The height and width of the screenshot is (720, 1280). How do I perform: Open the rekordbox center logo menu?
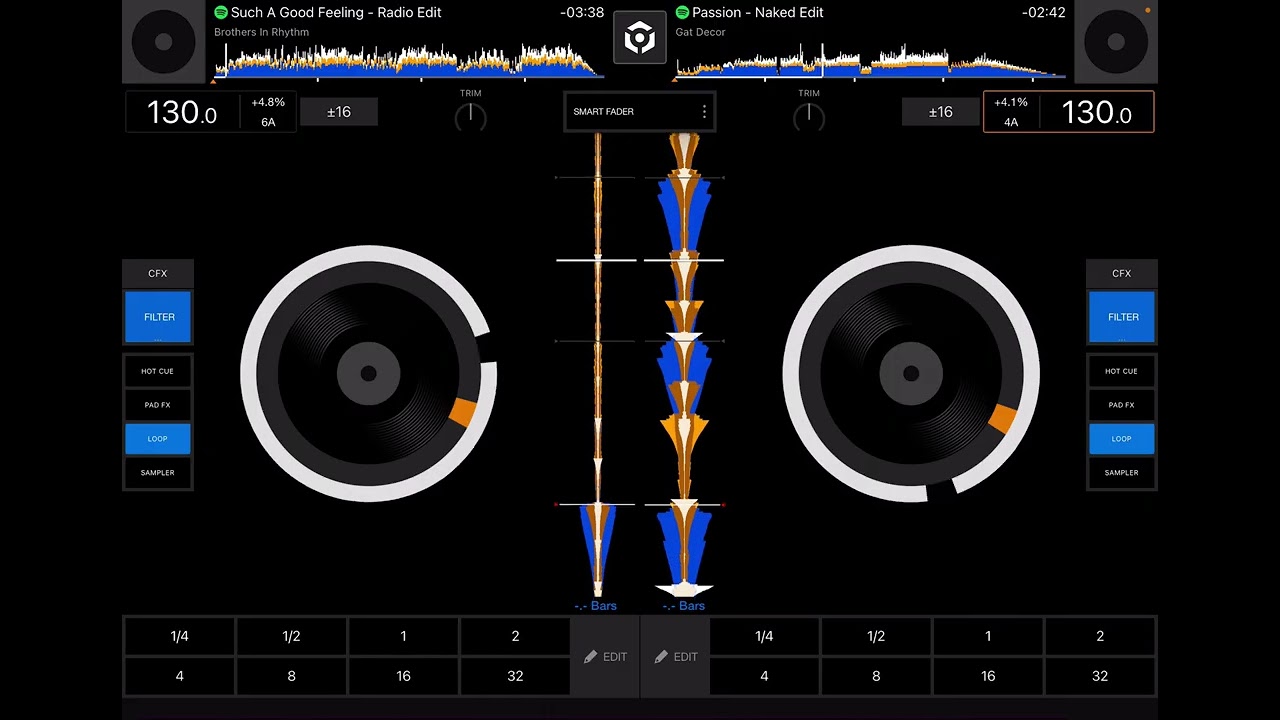pos(639,38)
